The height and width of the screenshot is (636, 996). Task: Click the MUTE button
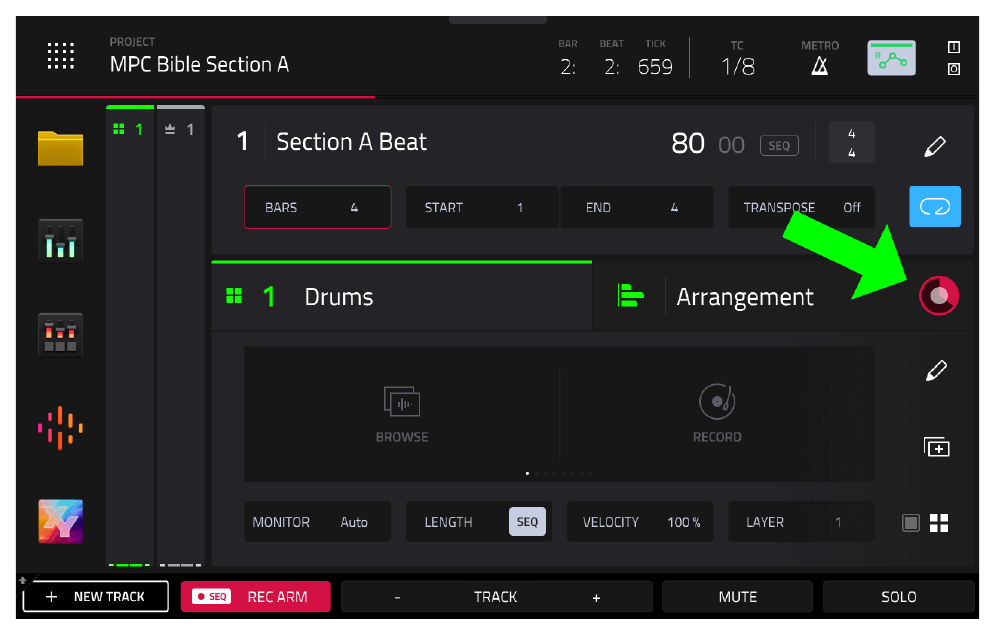tap(737, 597)
